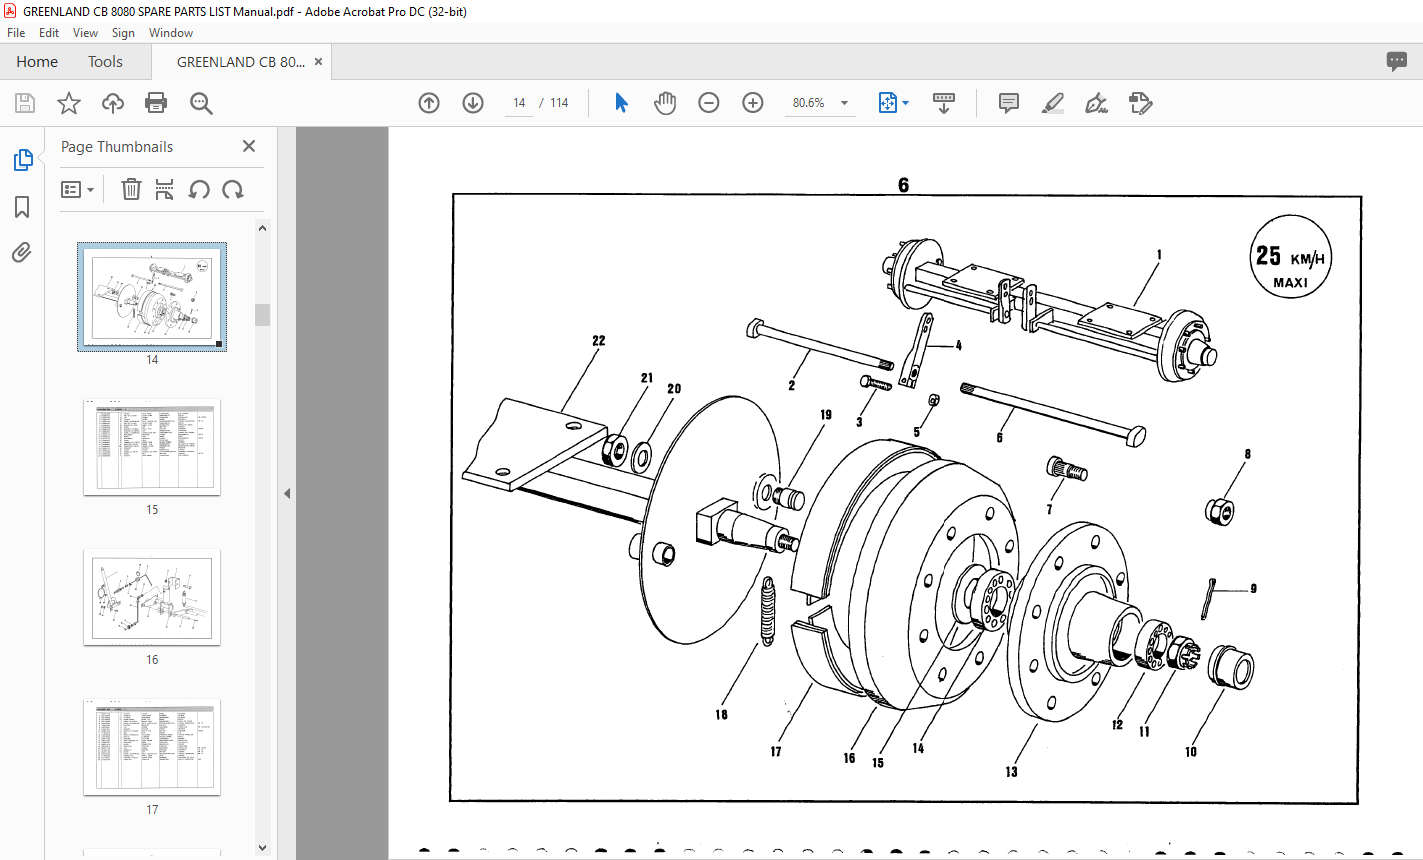
Task: Zoom in with the plus button
Action: coord(753,103)
